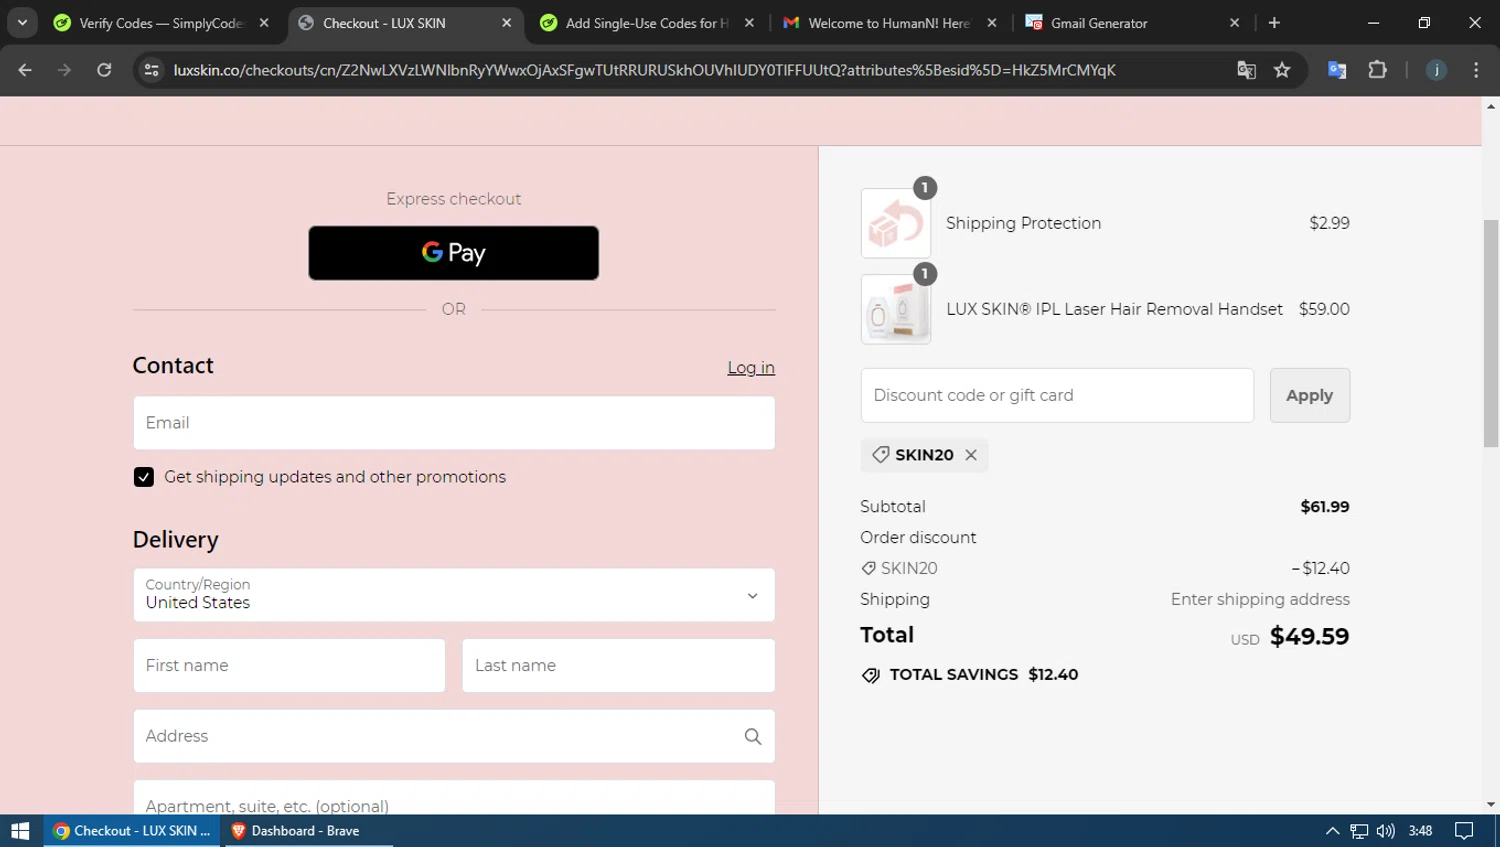Open Checkout - LUX SKIN taskbar Chrome item
This screenshot has height=847, width=1500.
132,831
